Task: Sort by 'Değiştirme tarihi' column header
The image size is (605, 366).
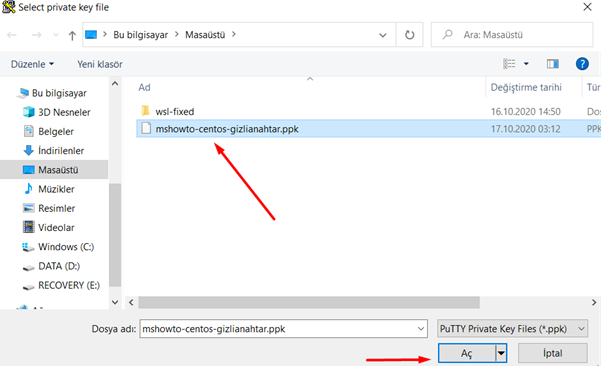Action: (x=526, y=88)
